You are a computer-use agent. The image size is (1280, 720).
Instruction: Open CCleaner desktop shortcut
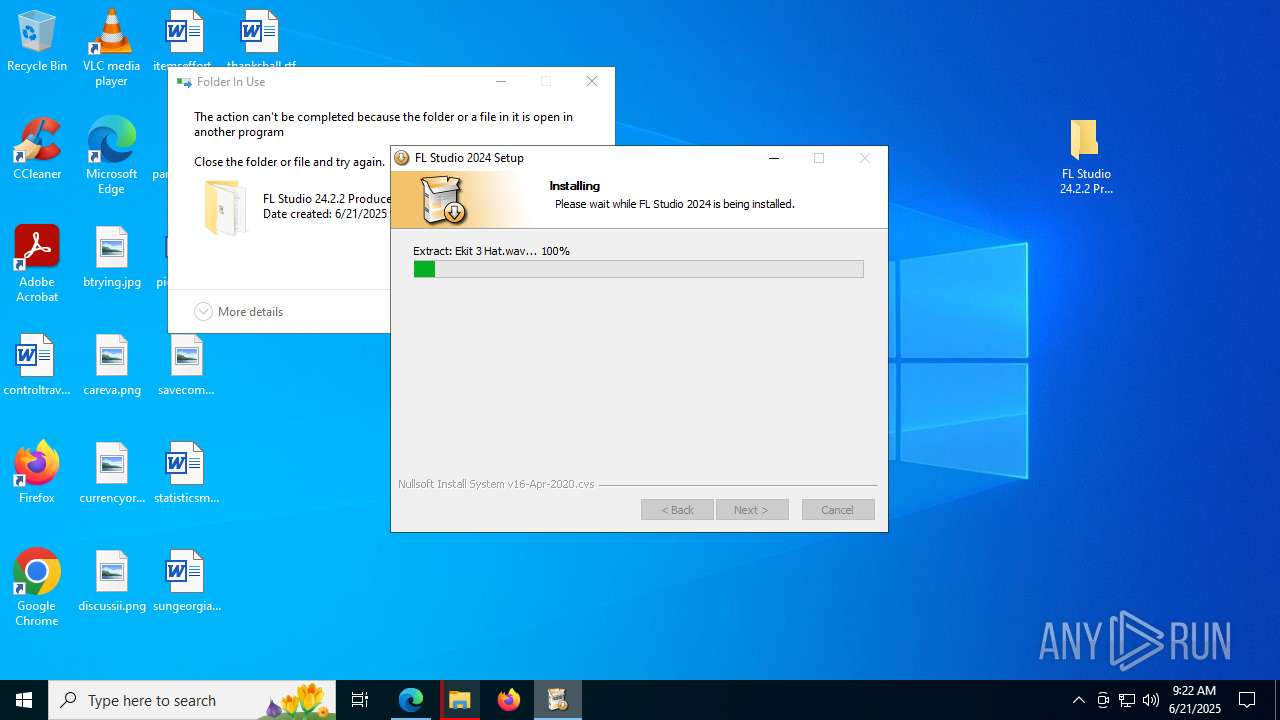point(37,148)
